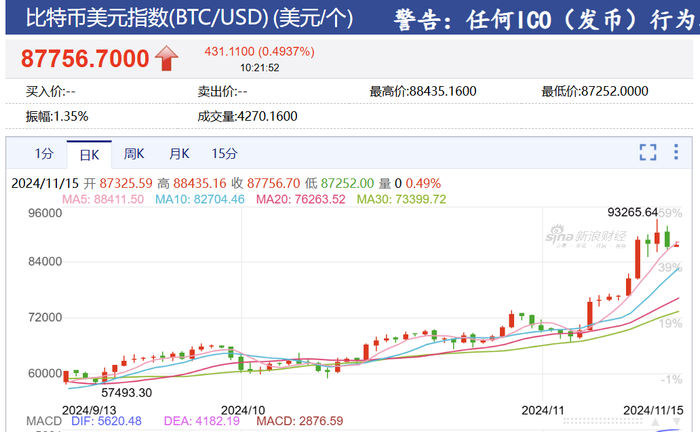Click the gray down triangle below chart
Image resolution: width=700 pixels, height=432 pixels.
(x=676, y=422)
